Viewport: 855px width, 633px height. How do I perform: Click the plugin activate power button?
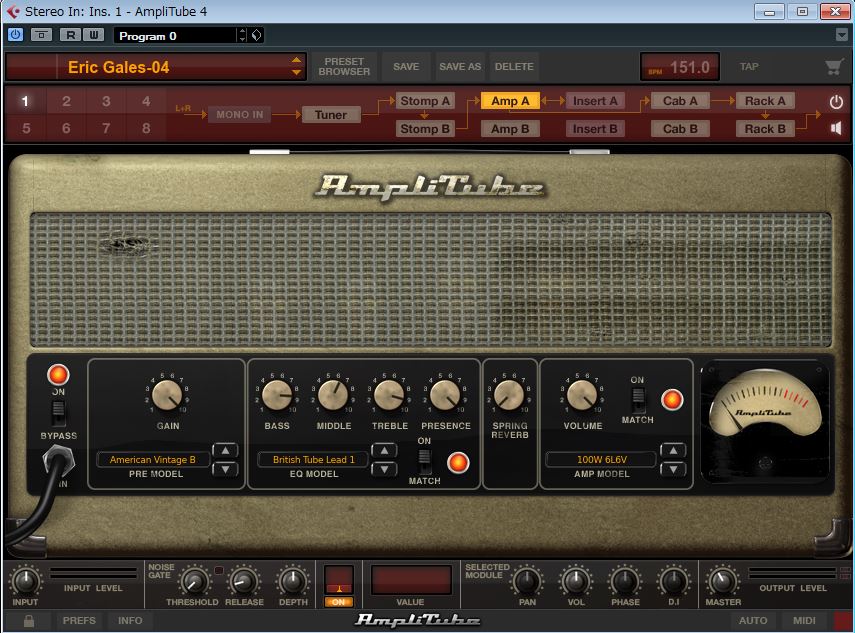click(x=15, y=35)
